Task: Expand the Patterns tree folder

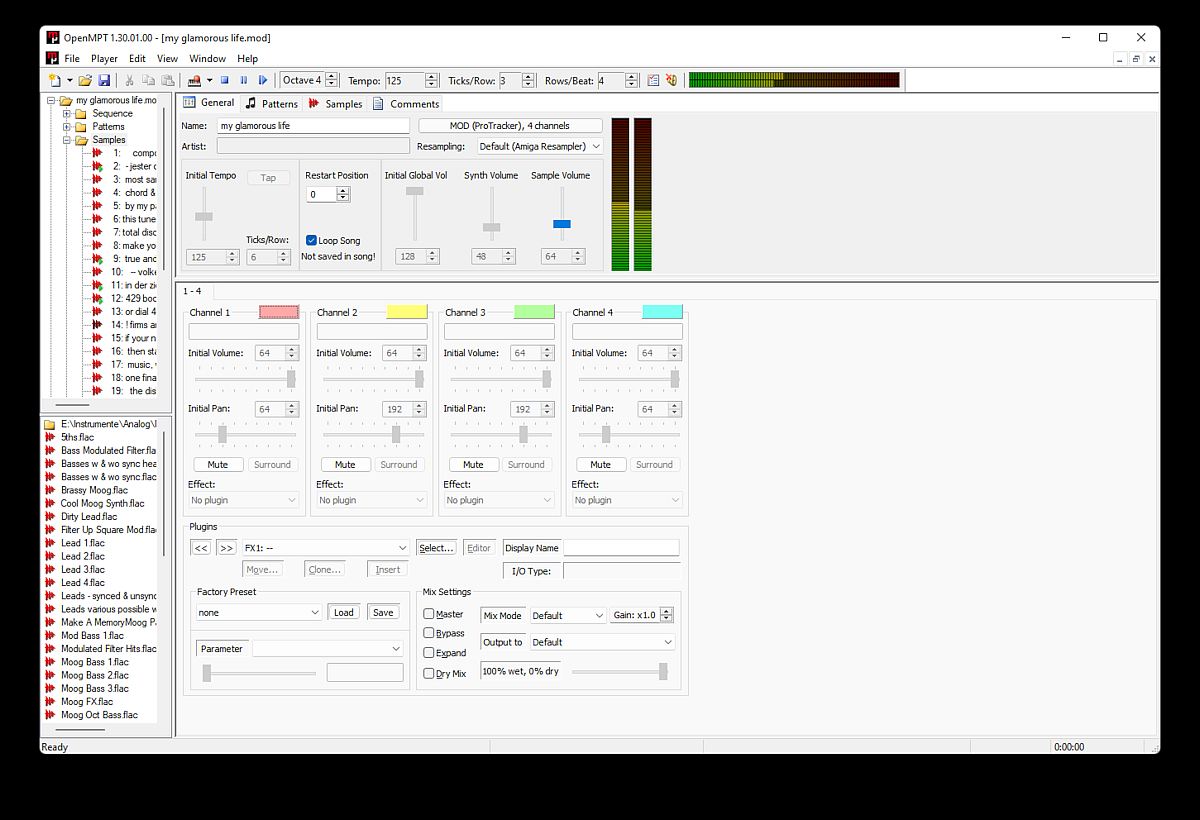Action: (x=67, y=127)
